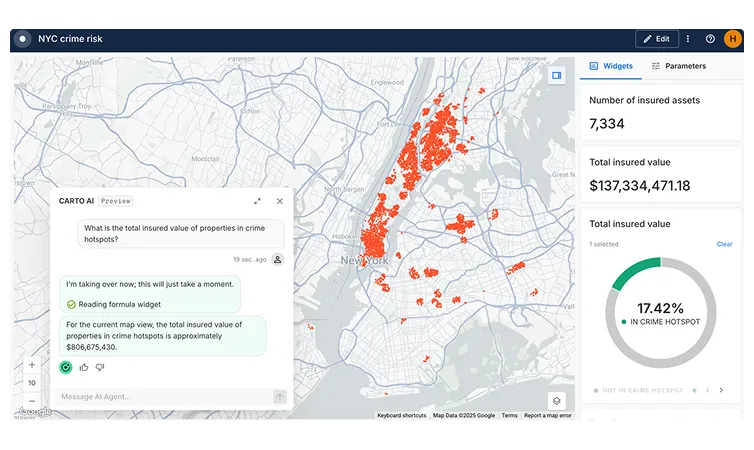Clear the pie widget selection
The image size is (754, 450).
coord(724,244)
